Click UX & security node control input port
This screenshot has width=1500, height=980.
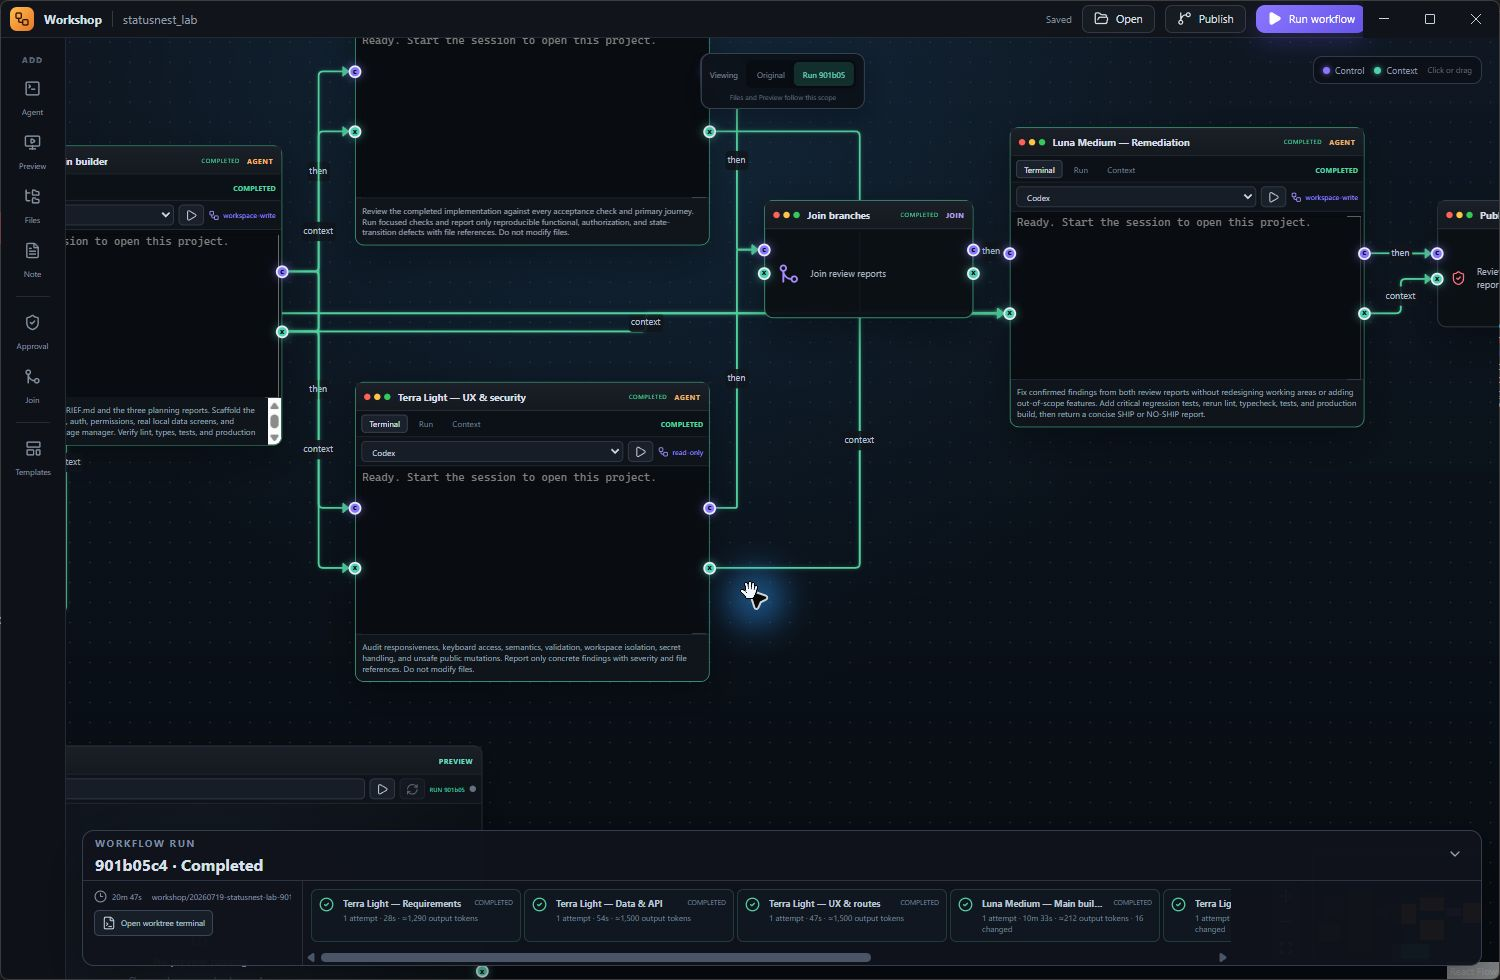point(355,508)
